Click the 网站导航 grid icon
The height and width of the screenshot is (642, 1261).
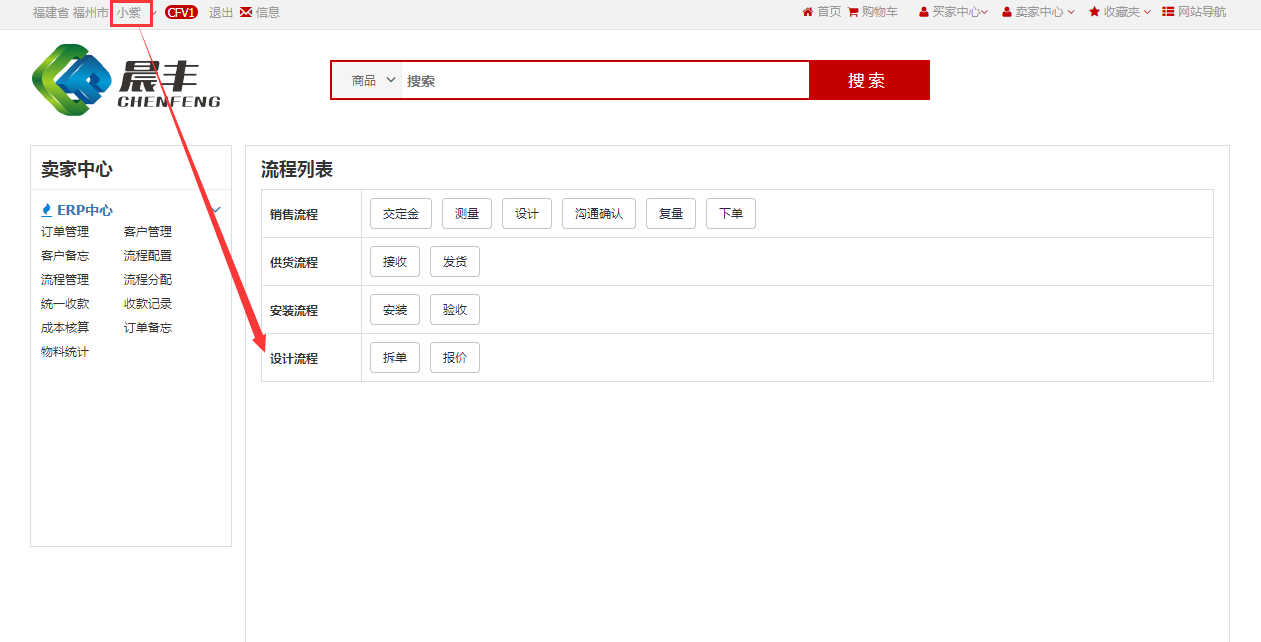coord(1168,12)
